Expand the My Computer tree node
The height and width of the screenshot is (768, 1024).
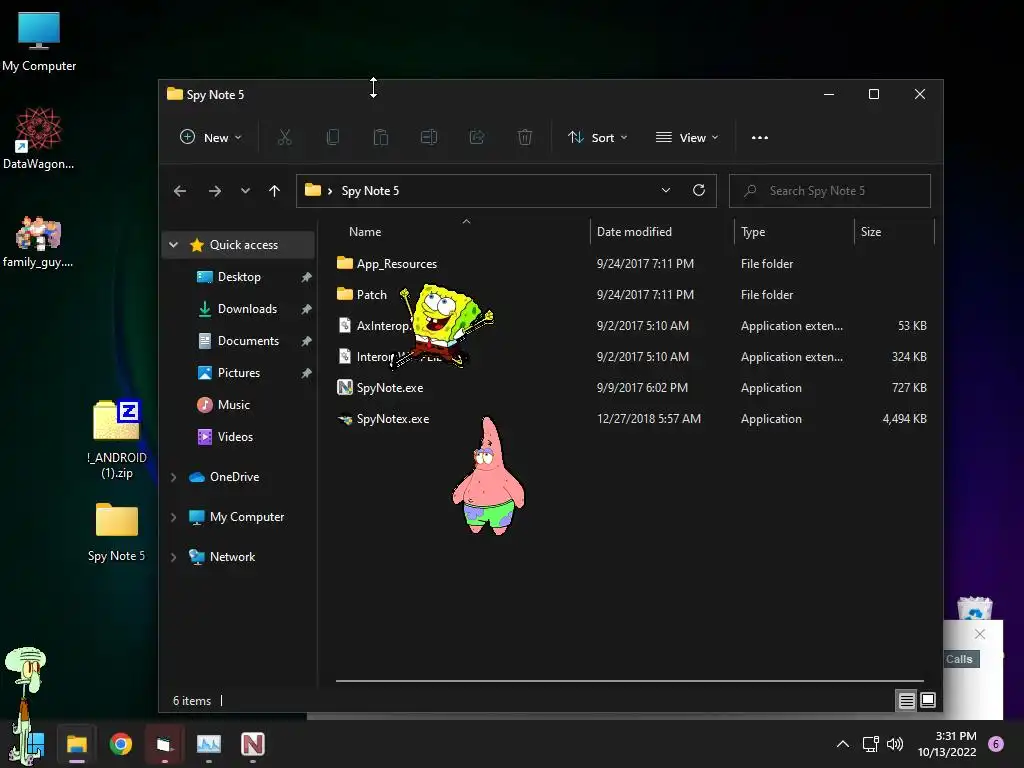(173, 517)
